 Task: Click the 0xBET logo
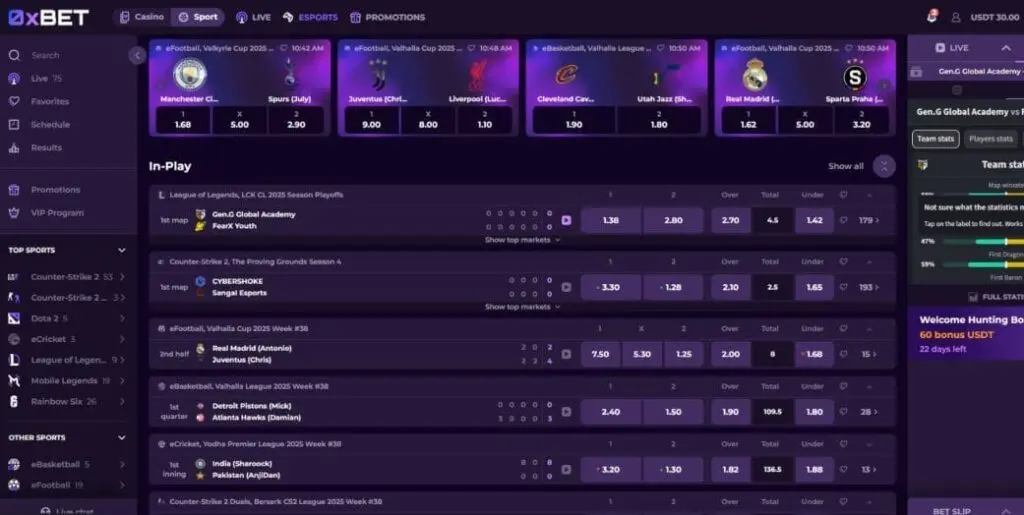click(49, 18)
